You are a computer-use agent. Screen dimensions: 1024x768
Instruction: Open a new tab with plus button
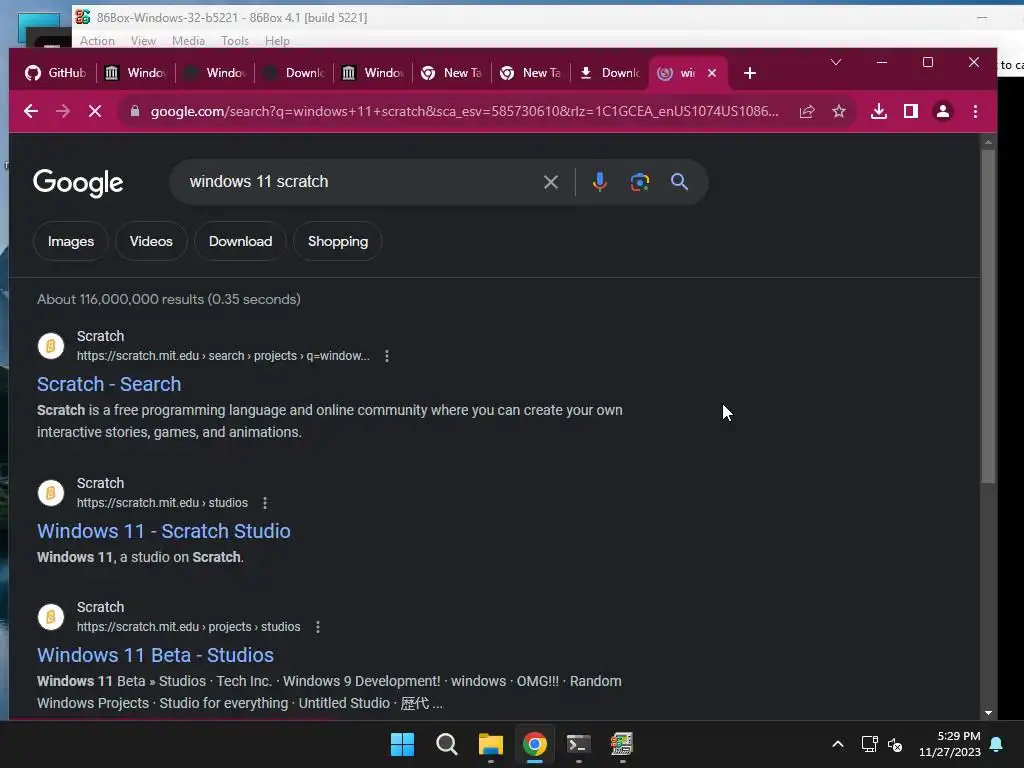pyautogui.click(x=750, y=73)
